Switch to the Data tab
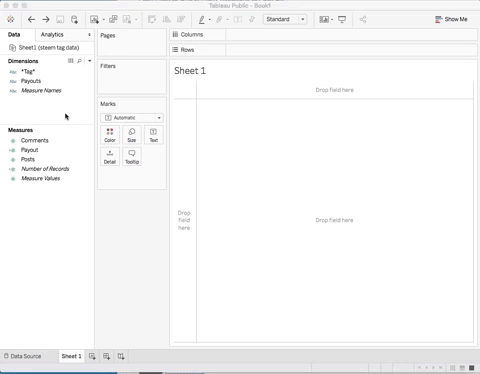The height and width of the screenshot is (374, 480). point(14,35)
